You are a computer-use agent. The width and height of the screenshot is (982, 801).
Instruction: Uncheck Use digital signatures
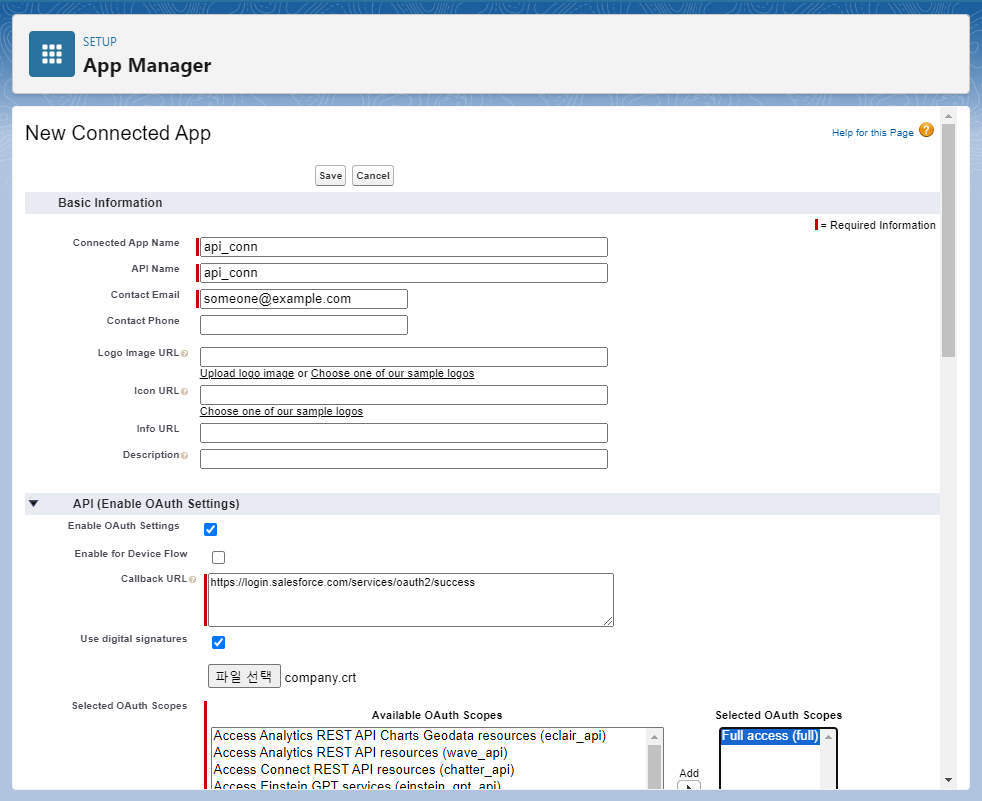coord(218,642)
